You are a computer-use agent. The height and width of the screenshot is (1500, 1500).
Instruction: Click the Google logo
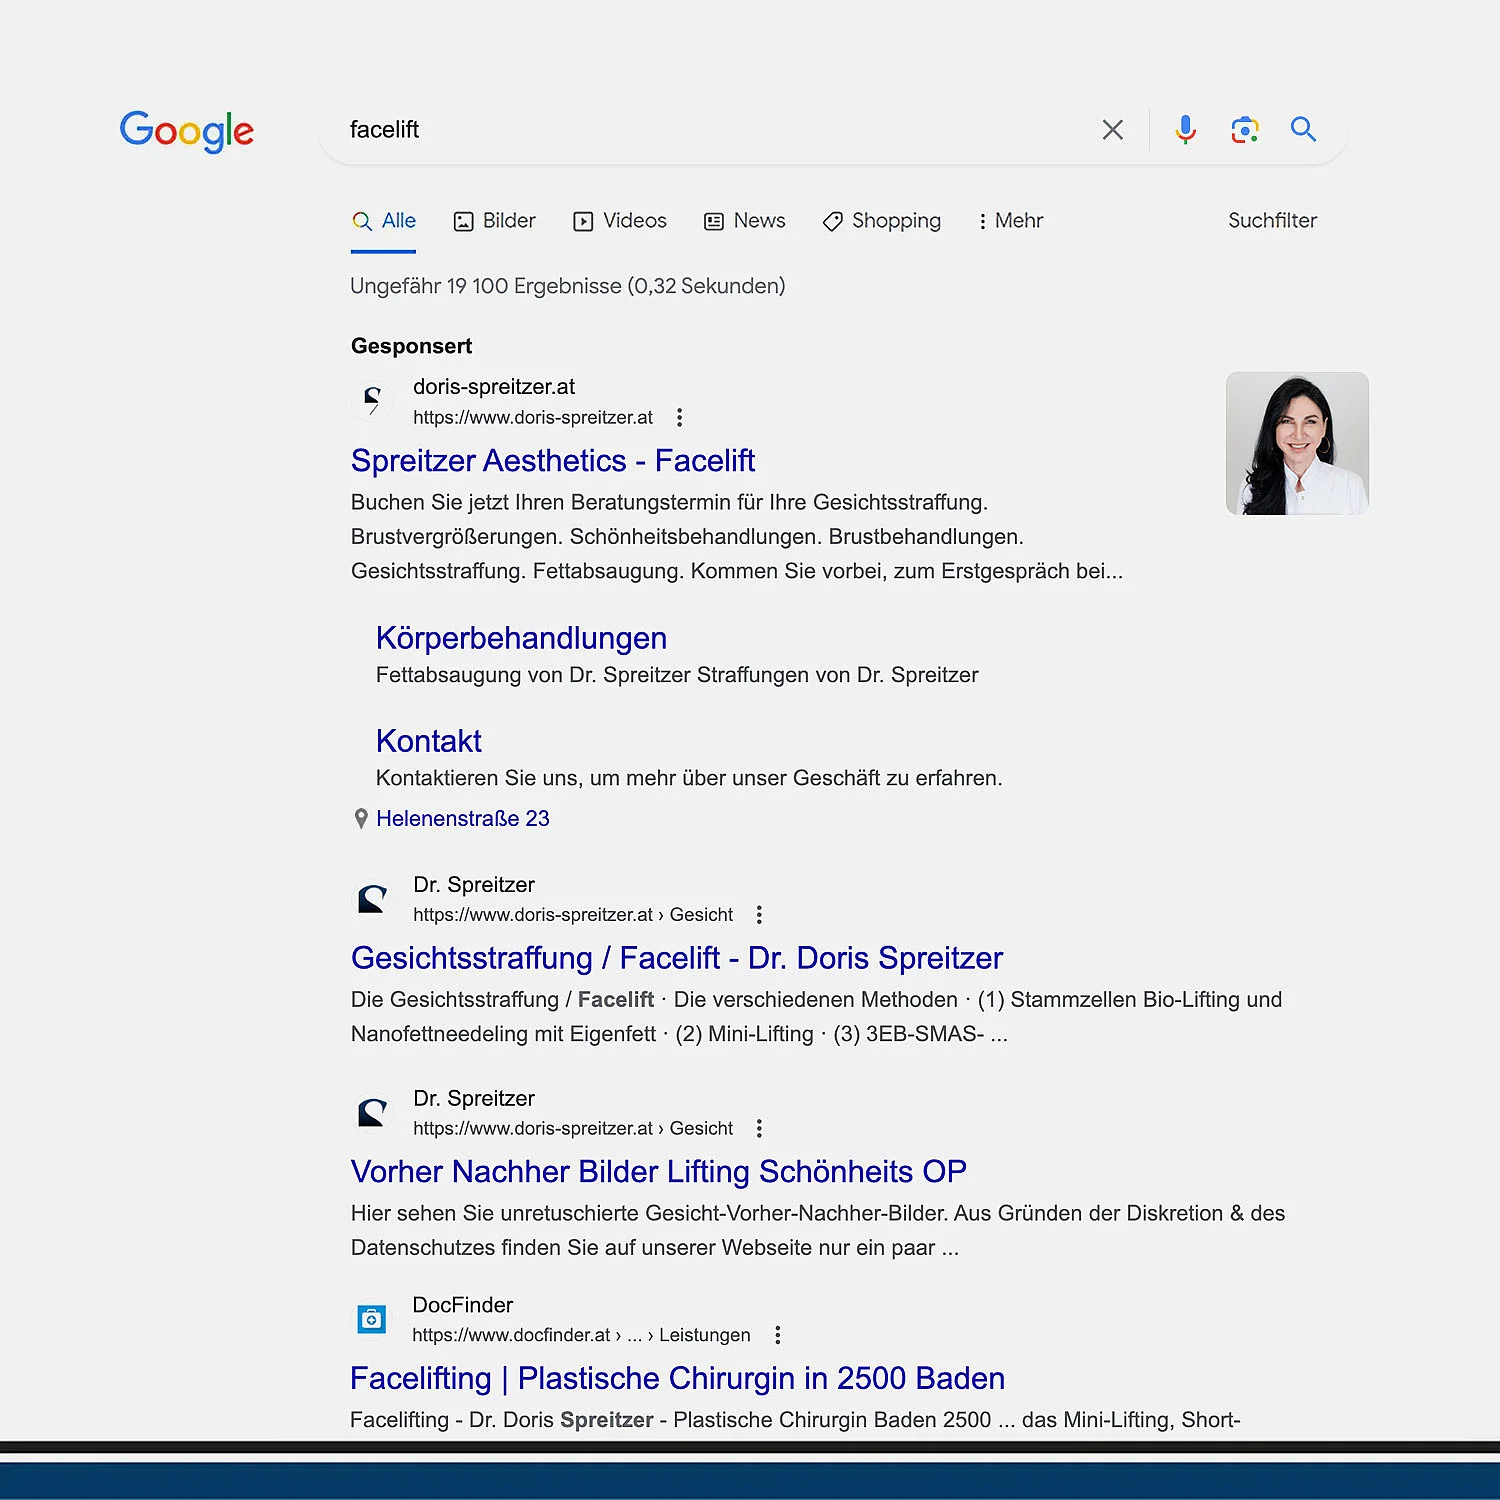coord(186,131)
